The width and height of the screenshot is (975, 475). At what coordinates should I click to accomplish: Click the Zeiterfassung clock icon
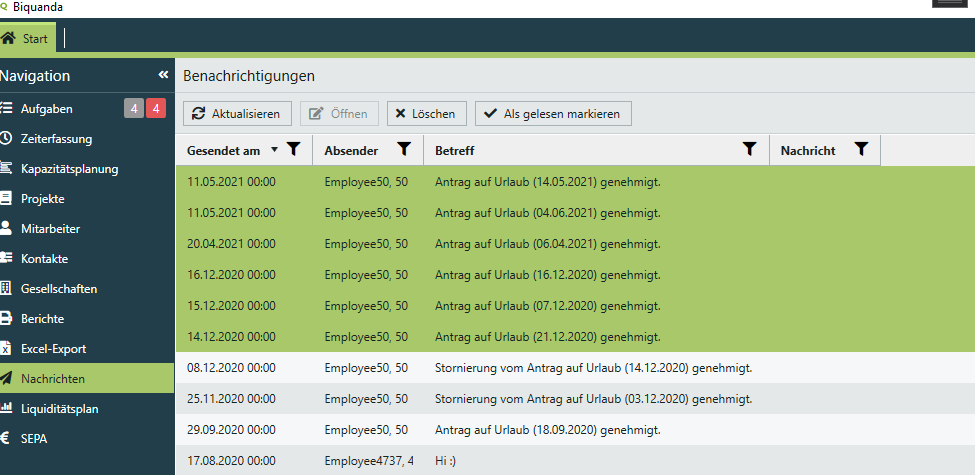7,139
